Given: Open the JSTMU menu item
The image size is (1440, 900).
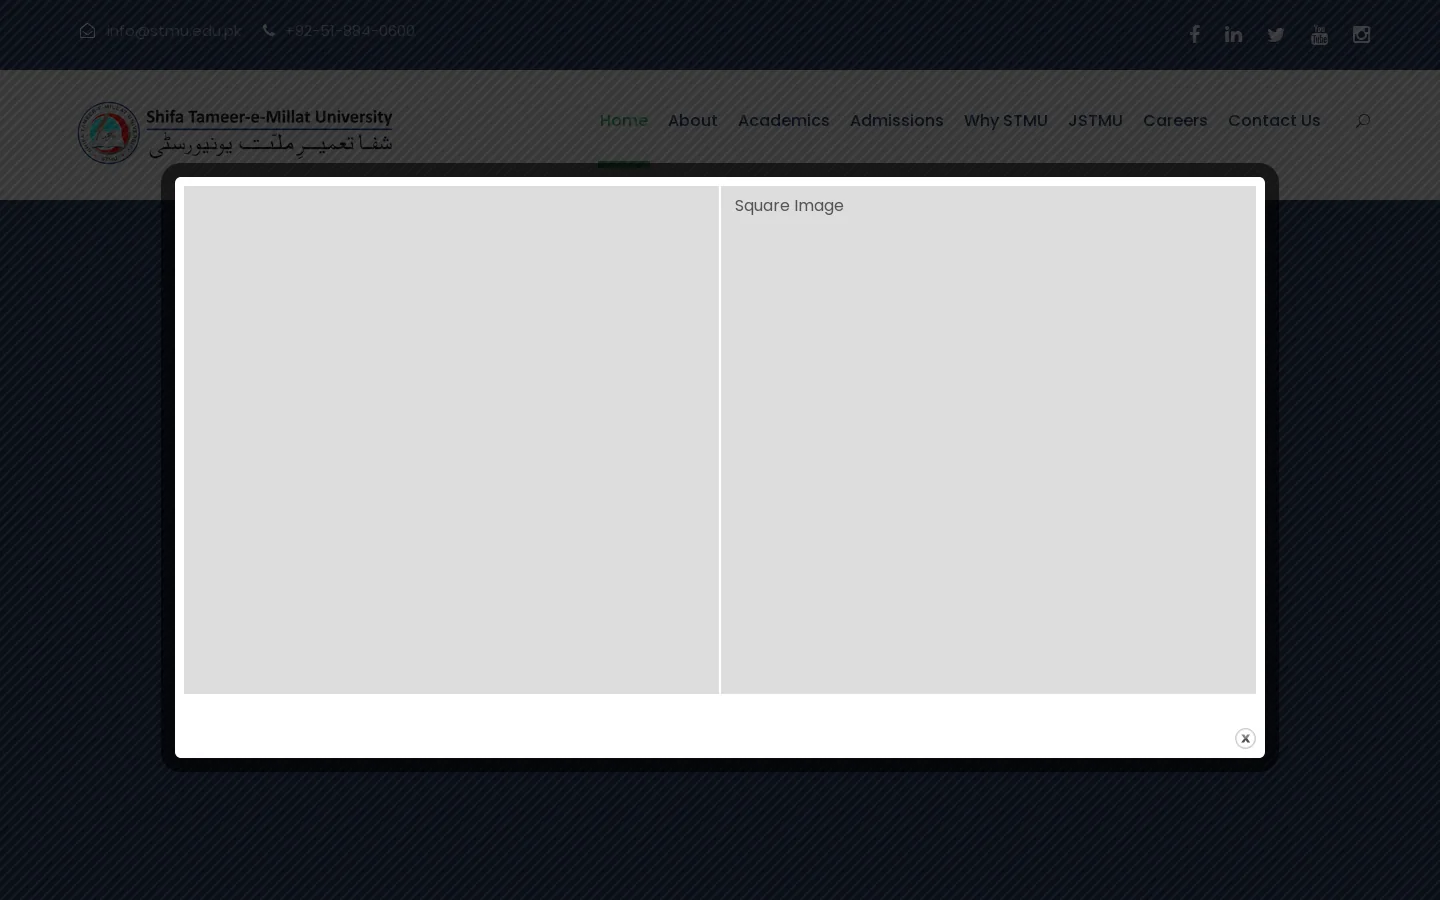Looking at the screenshot, I should [1095, 120].
